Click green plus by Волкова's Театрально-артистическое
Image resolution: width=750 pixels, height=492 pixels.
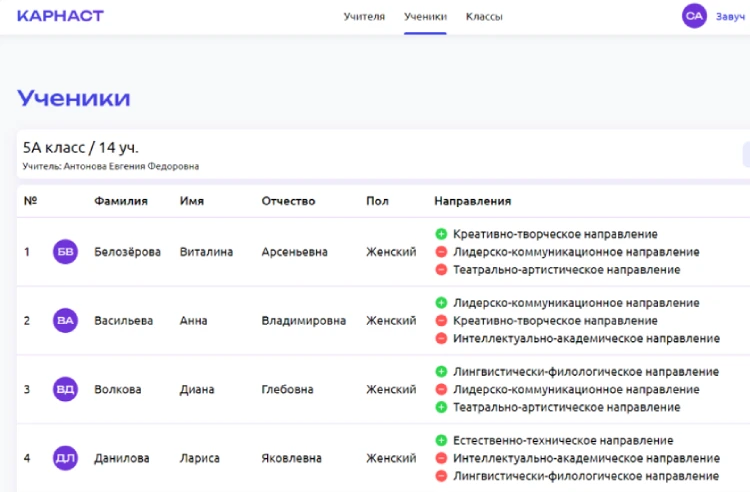[441, 407]
